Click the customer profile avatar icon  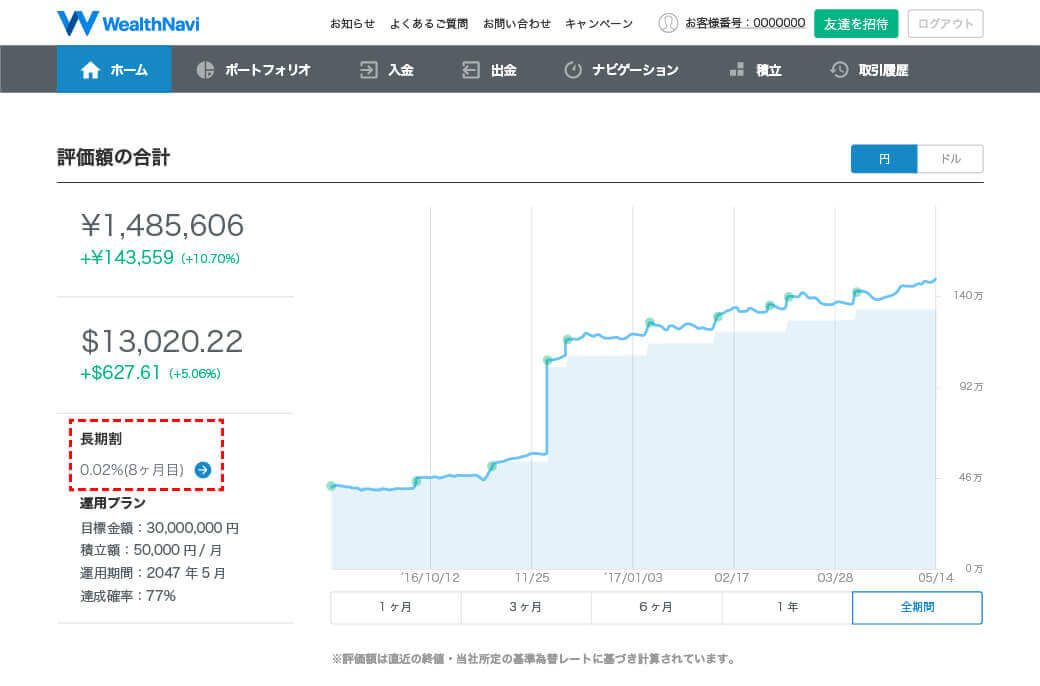[x=668, y=23]
